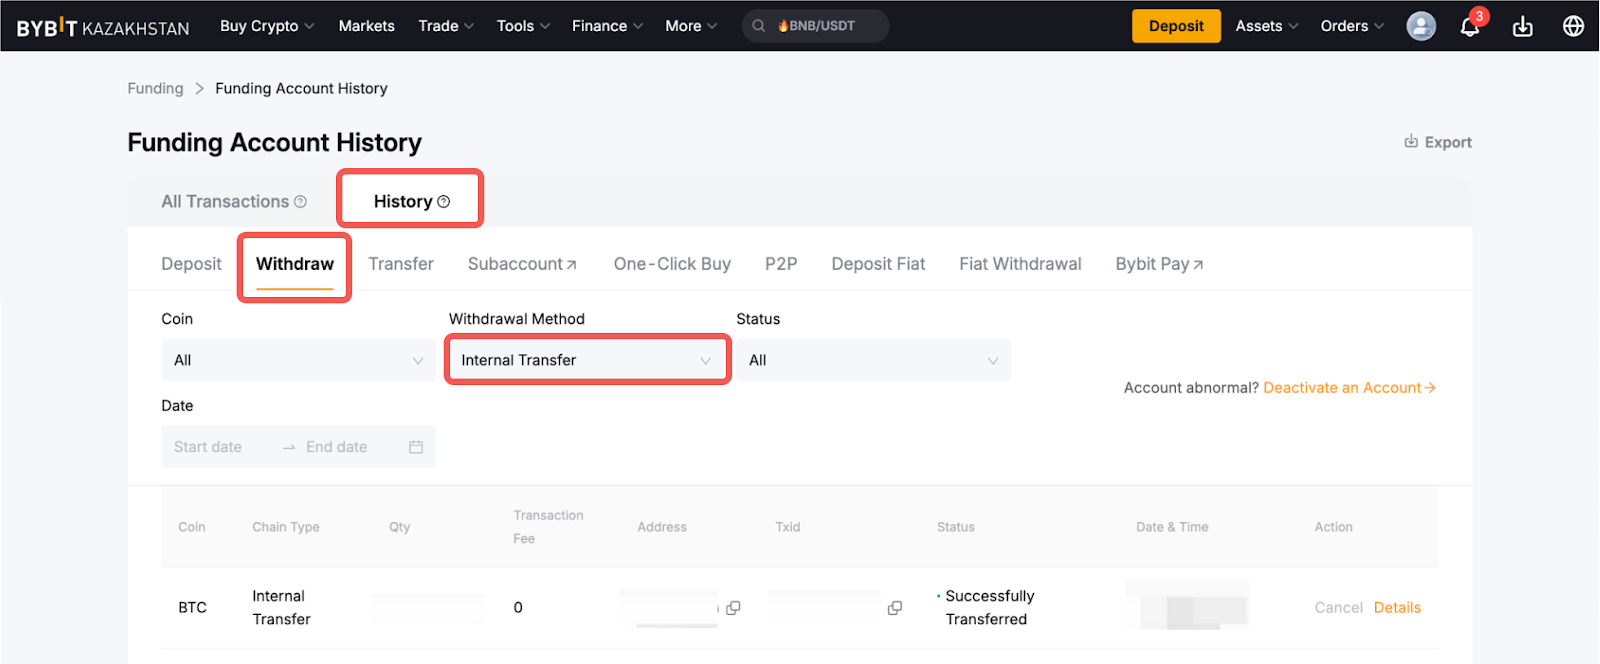Click the user profile avatar icon
The image size is (1600, 664).
1420,26
